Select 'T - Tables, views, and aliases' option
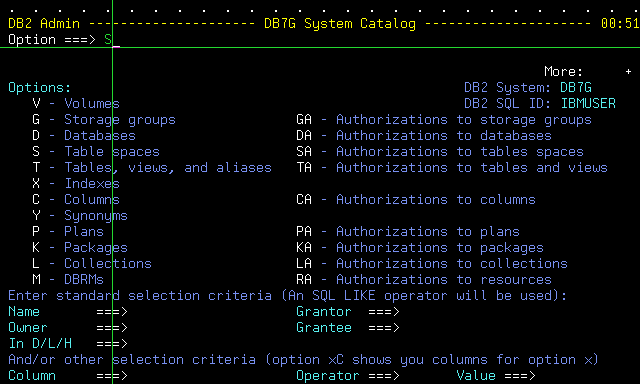 click(152, 167)
